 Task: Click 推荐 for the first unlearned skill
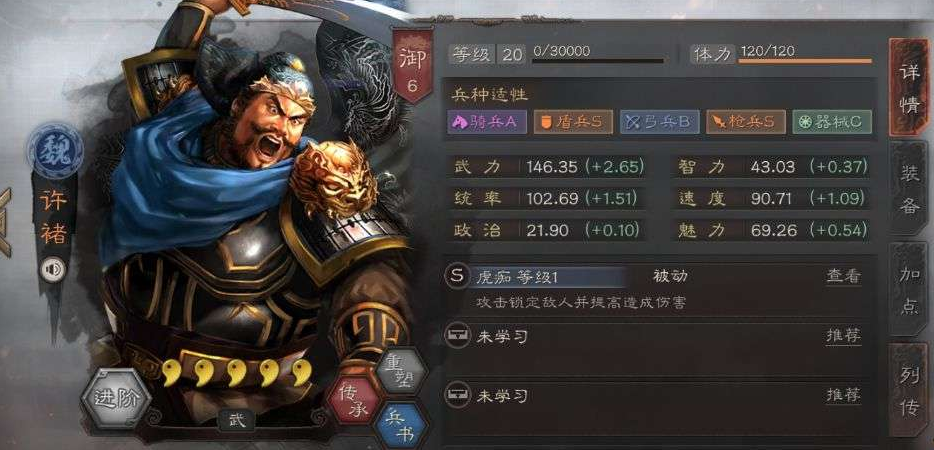click(843, 336)
